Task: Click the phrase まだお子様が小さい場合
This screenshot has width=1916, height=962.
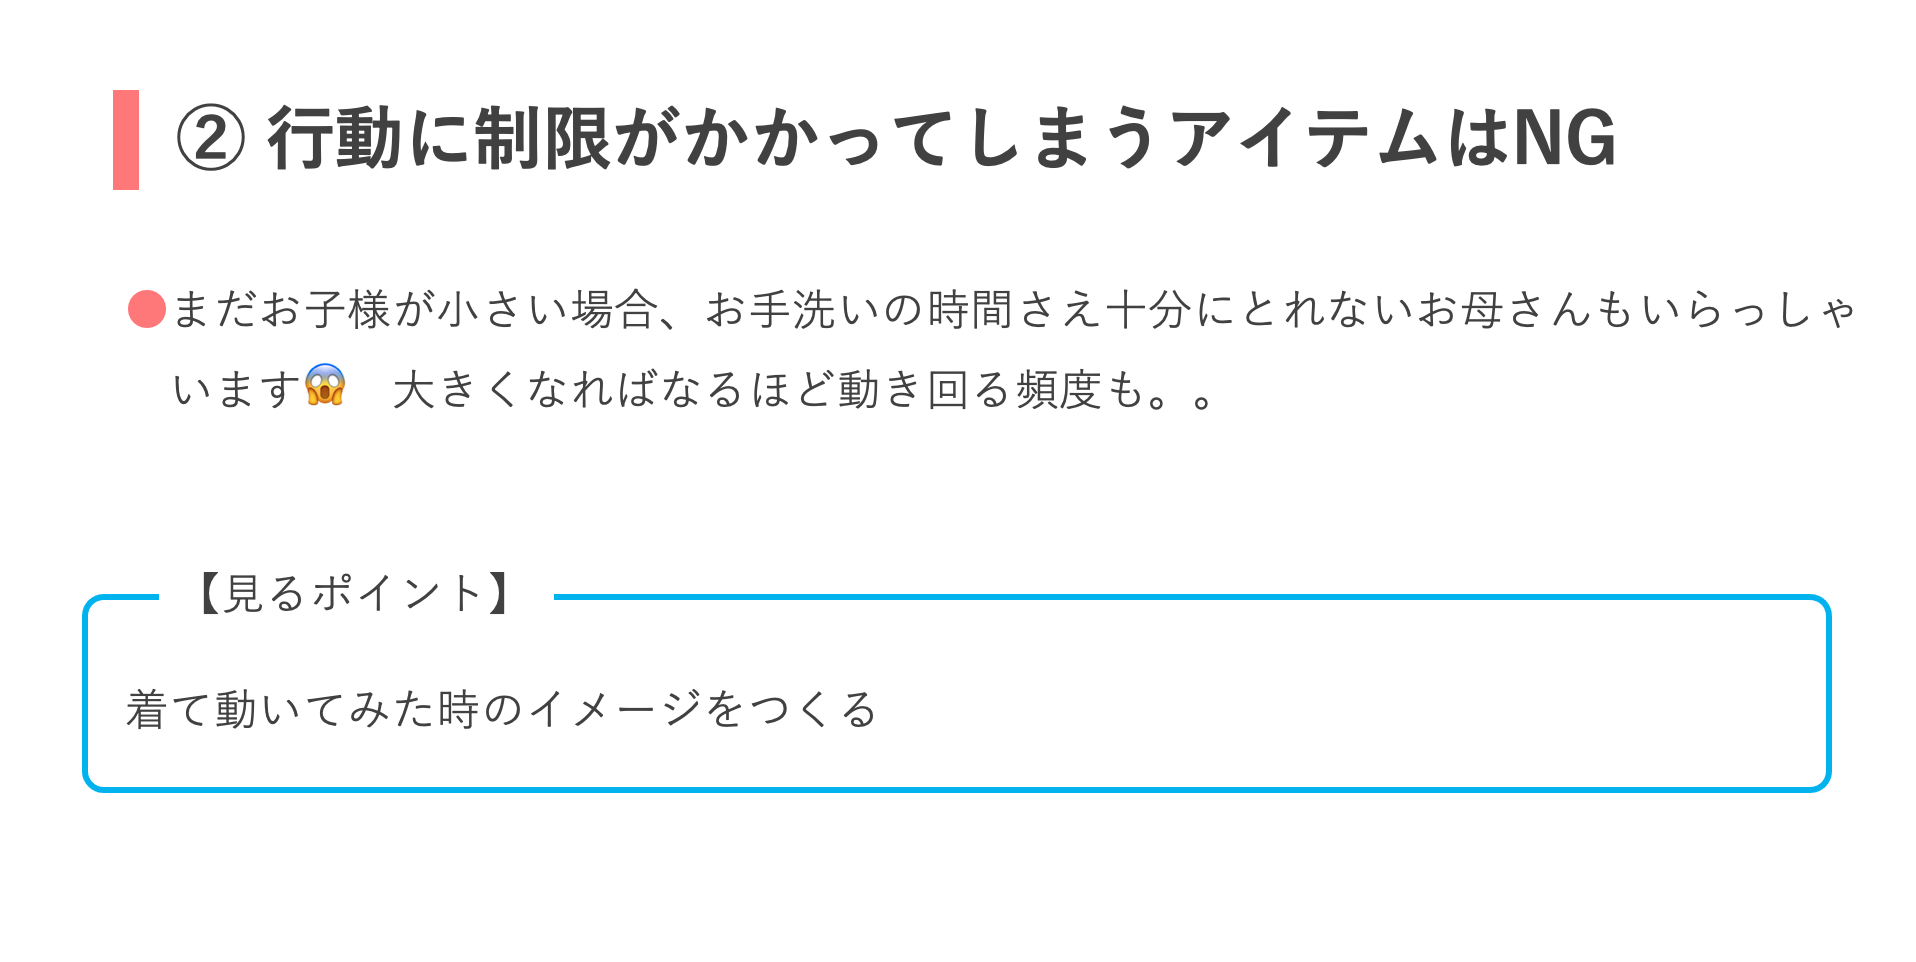Action: [x=414, y=310]
